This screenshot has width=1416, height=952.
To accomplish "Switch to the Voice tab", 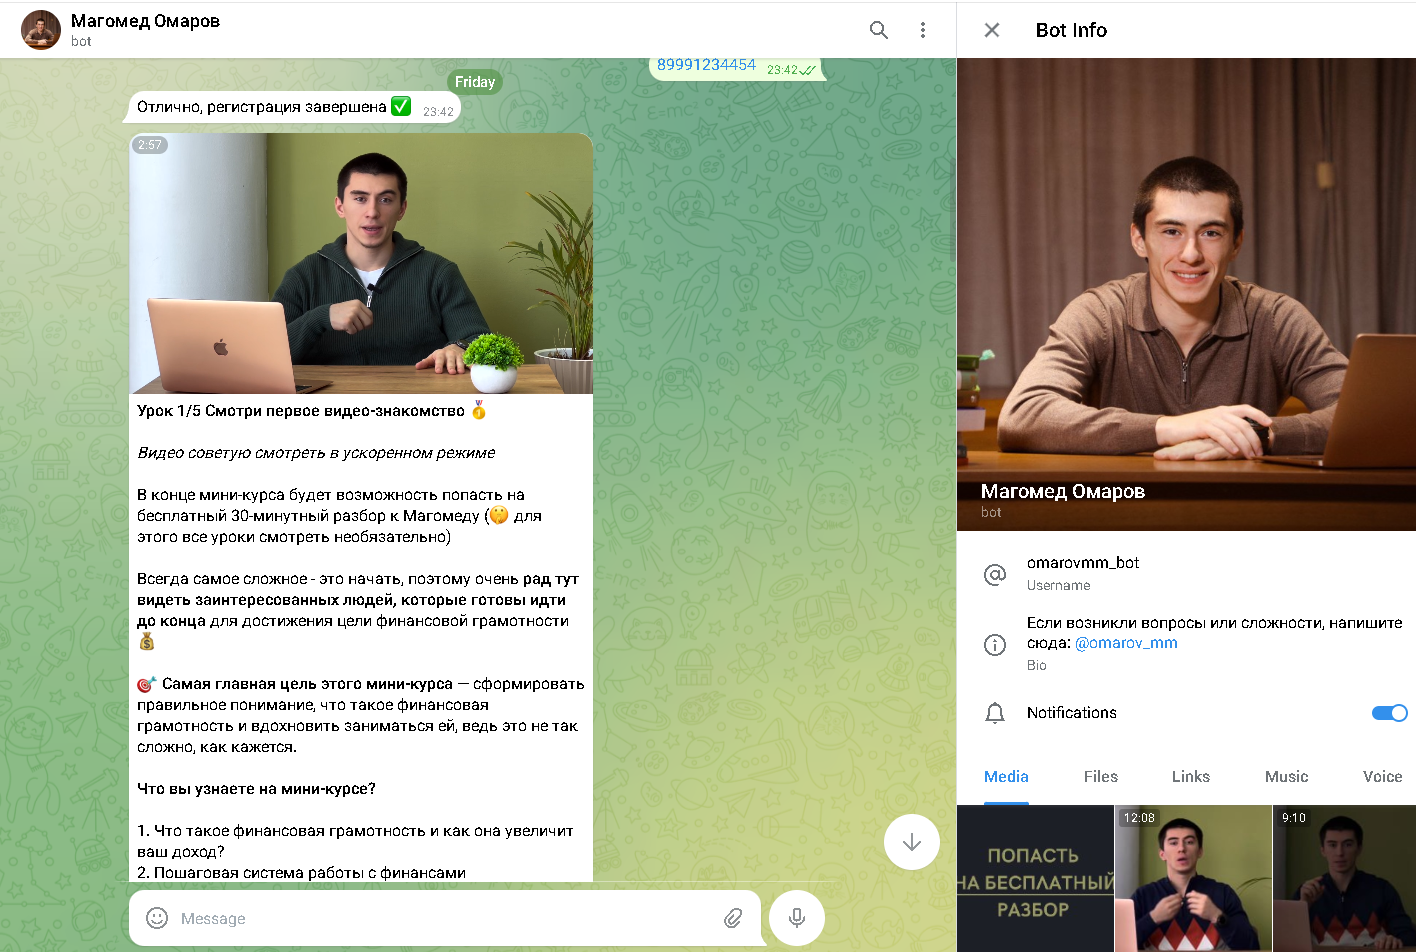I will (1383, 776).
